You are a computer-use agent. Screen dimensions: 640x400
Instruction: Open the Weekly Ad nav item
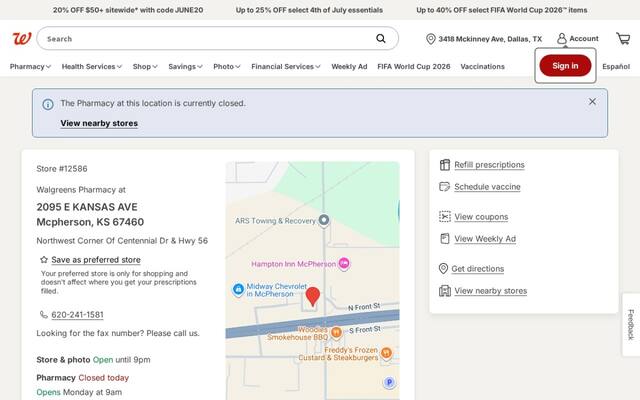pyautogui.click(x=349, y=67)
